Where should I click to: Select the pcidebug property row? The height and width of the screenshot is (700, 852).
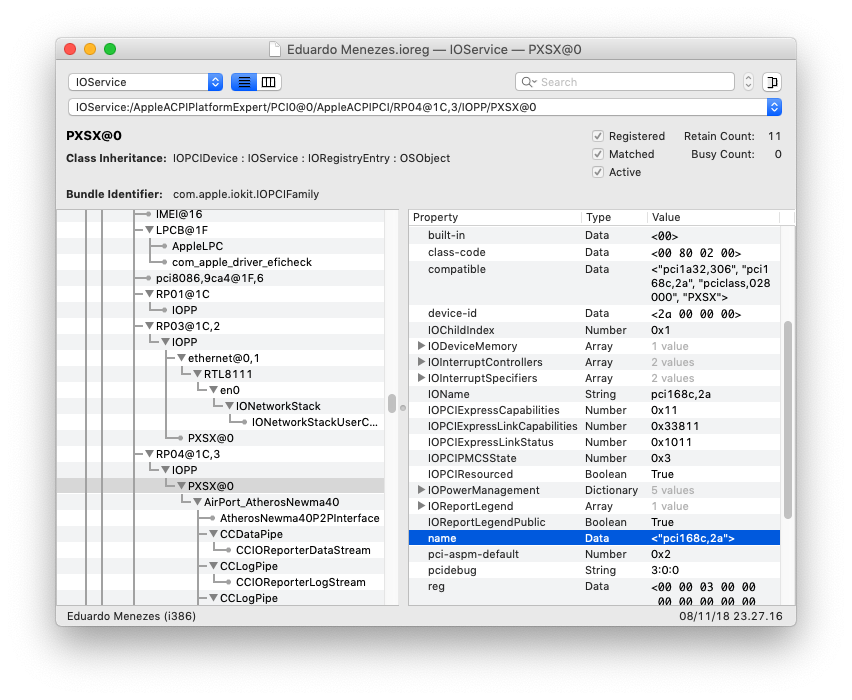(594, 570)
